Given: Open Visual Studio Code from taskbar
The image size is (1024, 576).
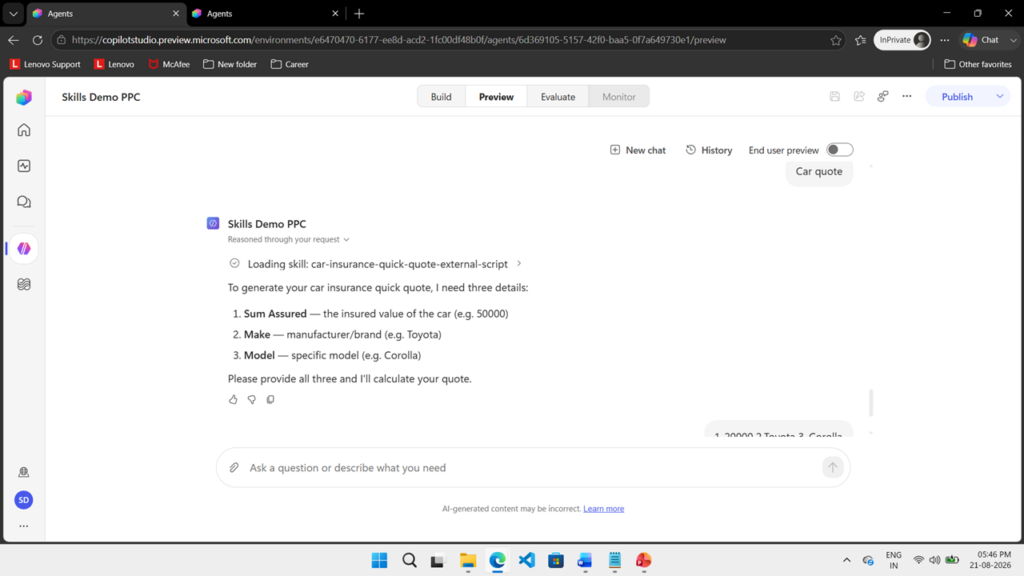Looking at the screenshot, I should point(526,560).
